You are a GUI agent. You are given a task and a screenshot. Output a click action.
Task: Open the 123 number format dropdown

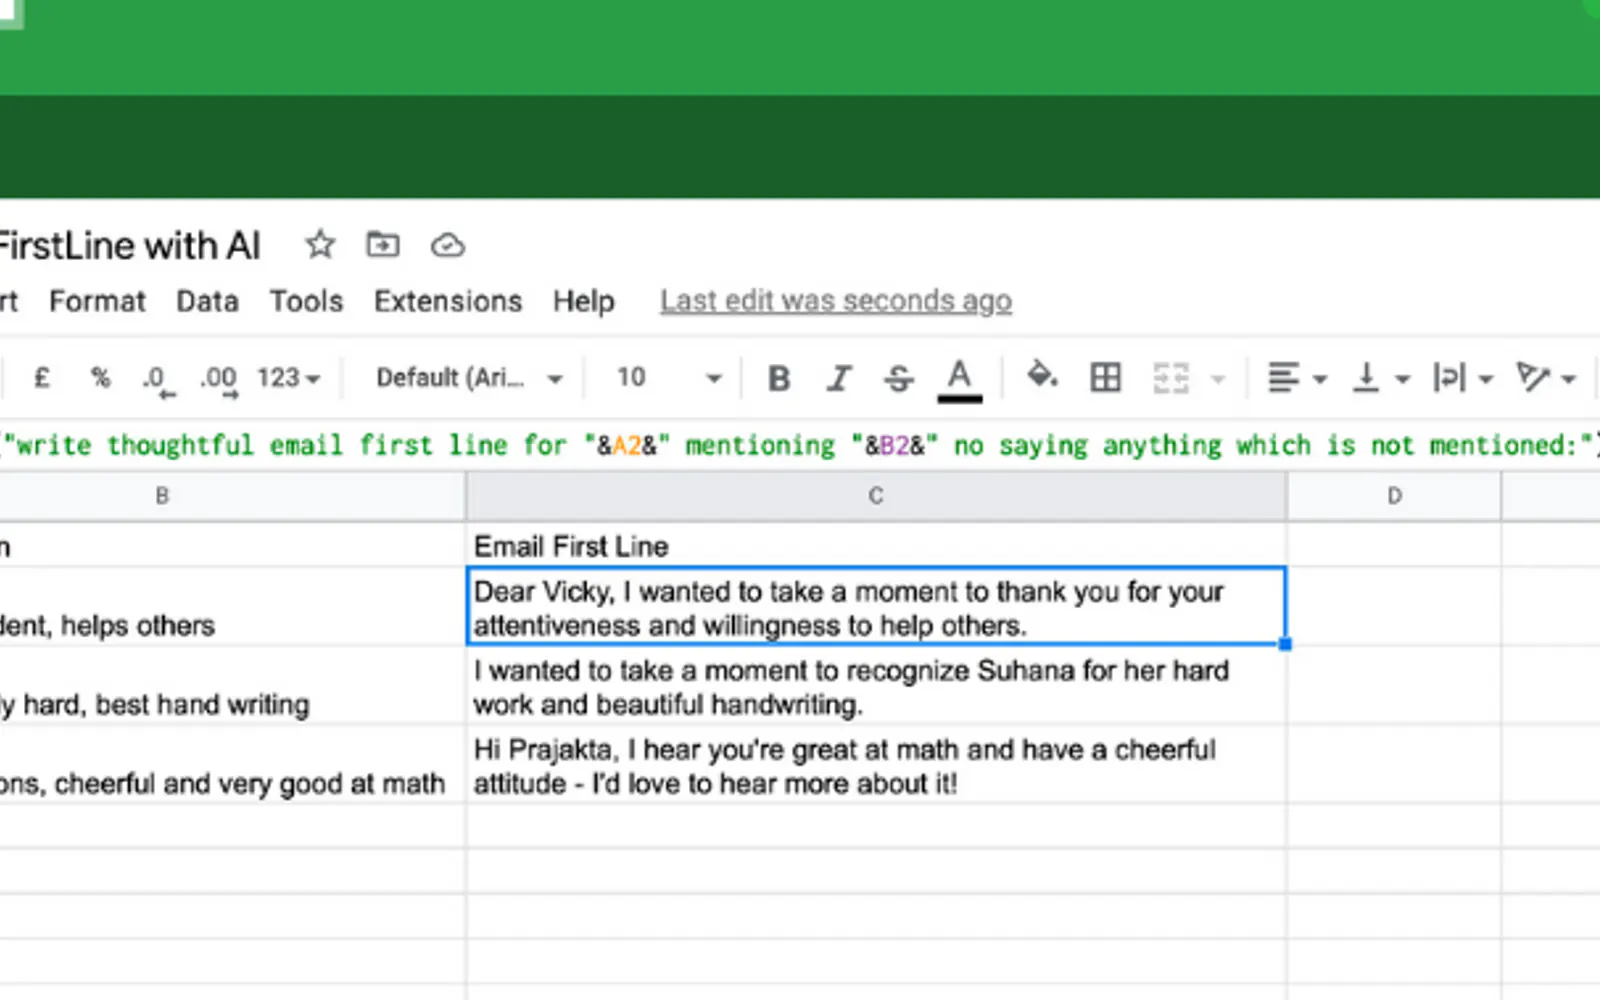coord(288,378)
